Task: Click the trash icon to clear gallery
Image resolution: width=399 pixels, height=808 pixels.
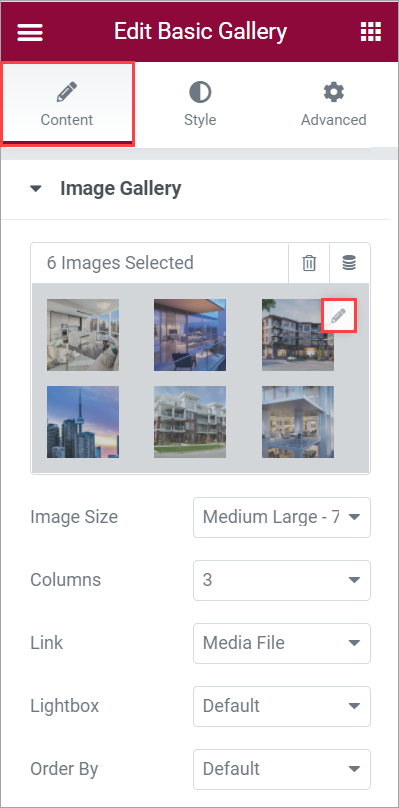Action: pyautogui.click(x=309, y=263)
